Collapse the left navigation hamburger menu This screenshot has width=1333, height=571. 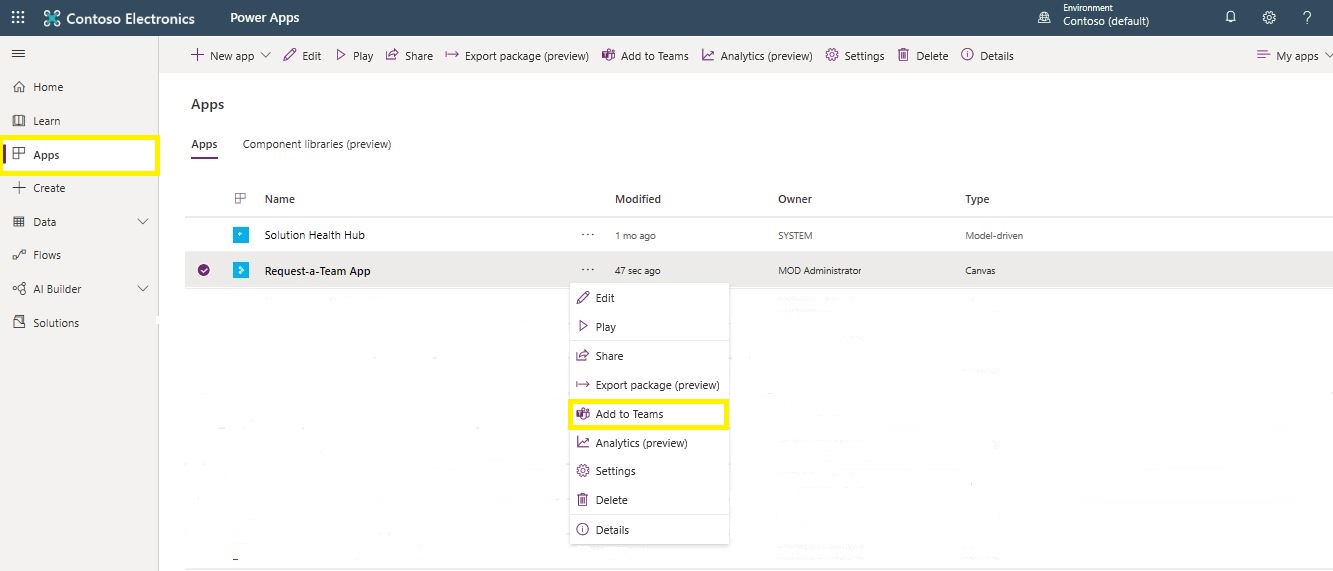click(18, 53)
